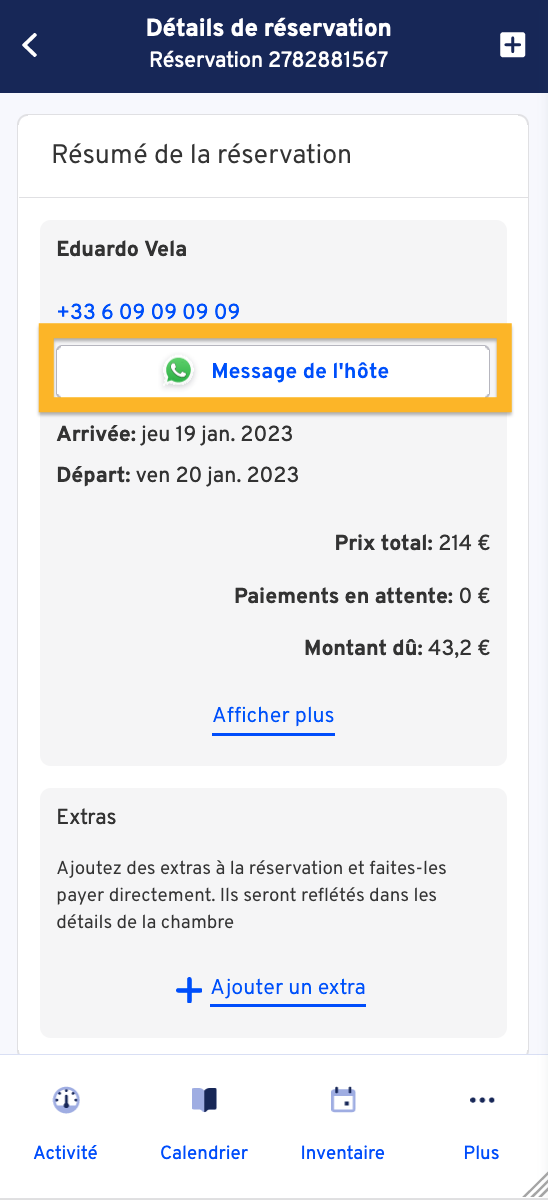Screen dimensions: 548x1200
Task: Click the Message de l'hôte button
Action: click(x=273, y=371)
